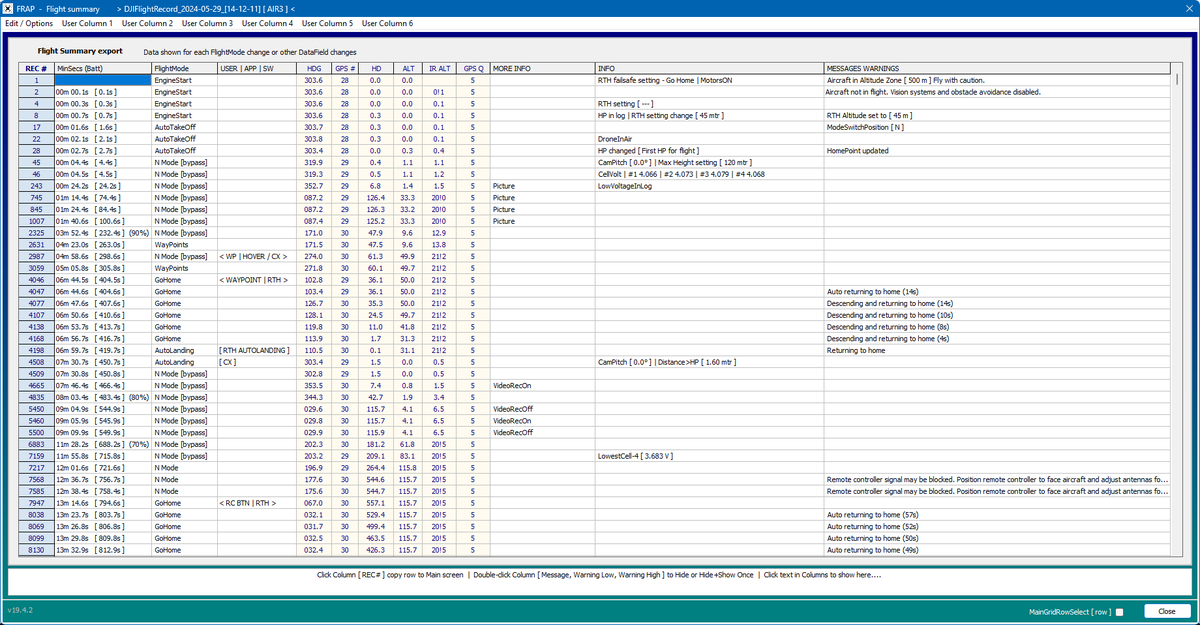
Task: Select the User Column 6 menu
Action: tap(387, 23)
